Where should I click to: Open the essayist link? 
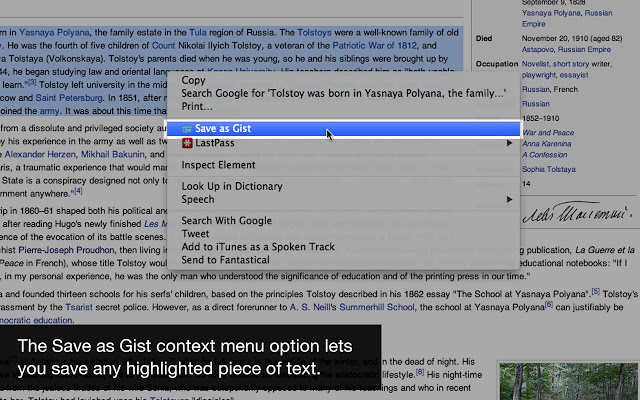tap(574, 75)
